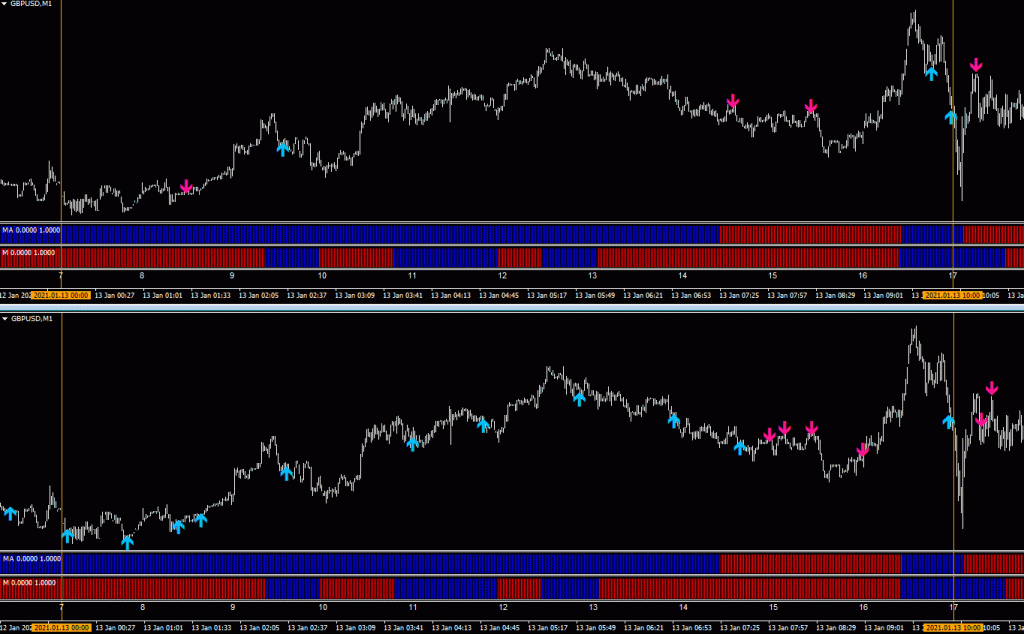This screenshot has width=1024, height=634.
Task: Select upper chart pink arrow between sessions 14 and 15
Action: pos(733,101)
